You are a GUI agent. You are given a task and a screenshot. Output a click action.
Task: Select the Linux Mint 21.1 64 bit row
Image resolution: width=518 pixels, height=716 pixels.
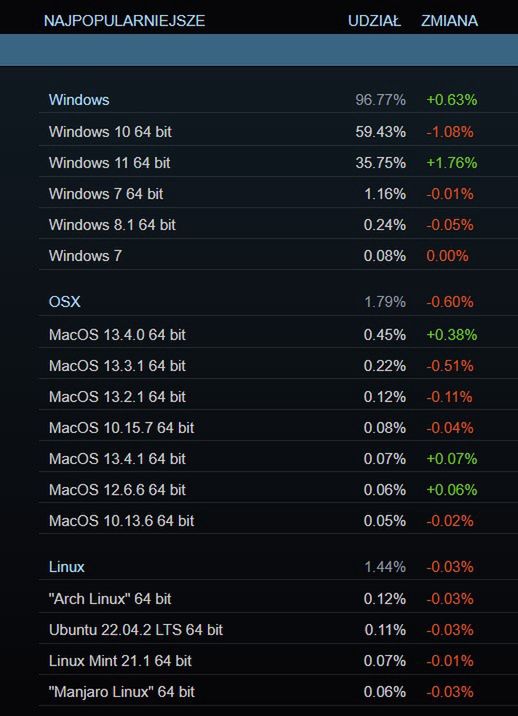tap(278, 661)
